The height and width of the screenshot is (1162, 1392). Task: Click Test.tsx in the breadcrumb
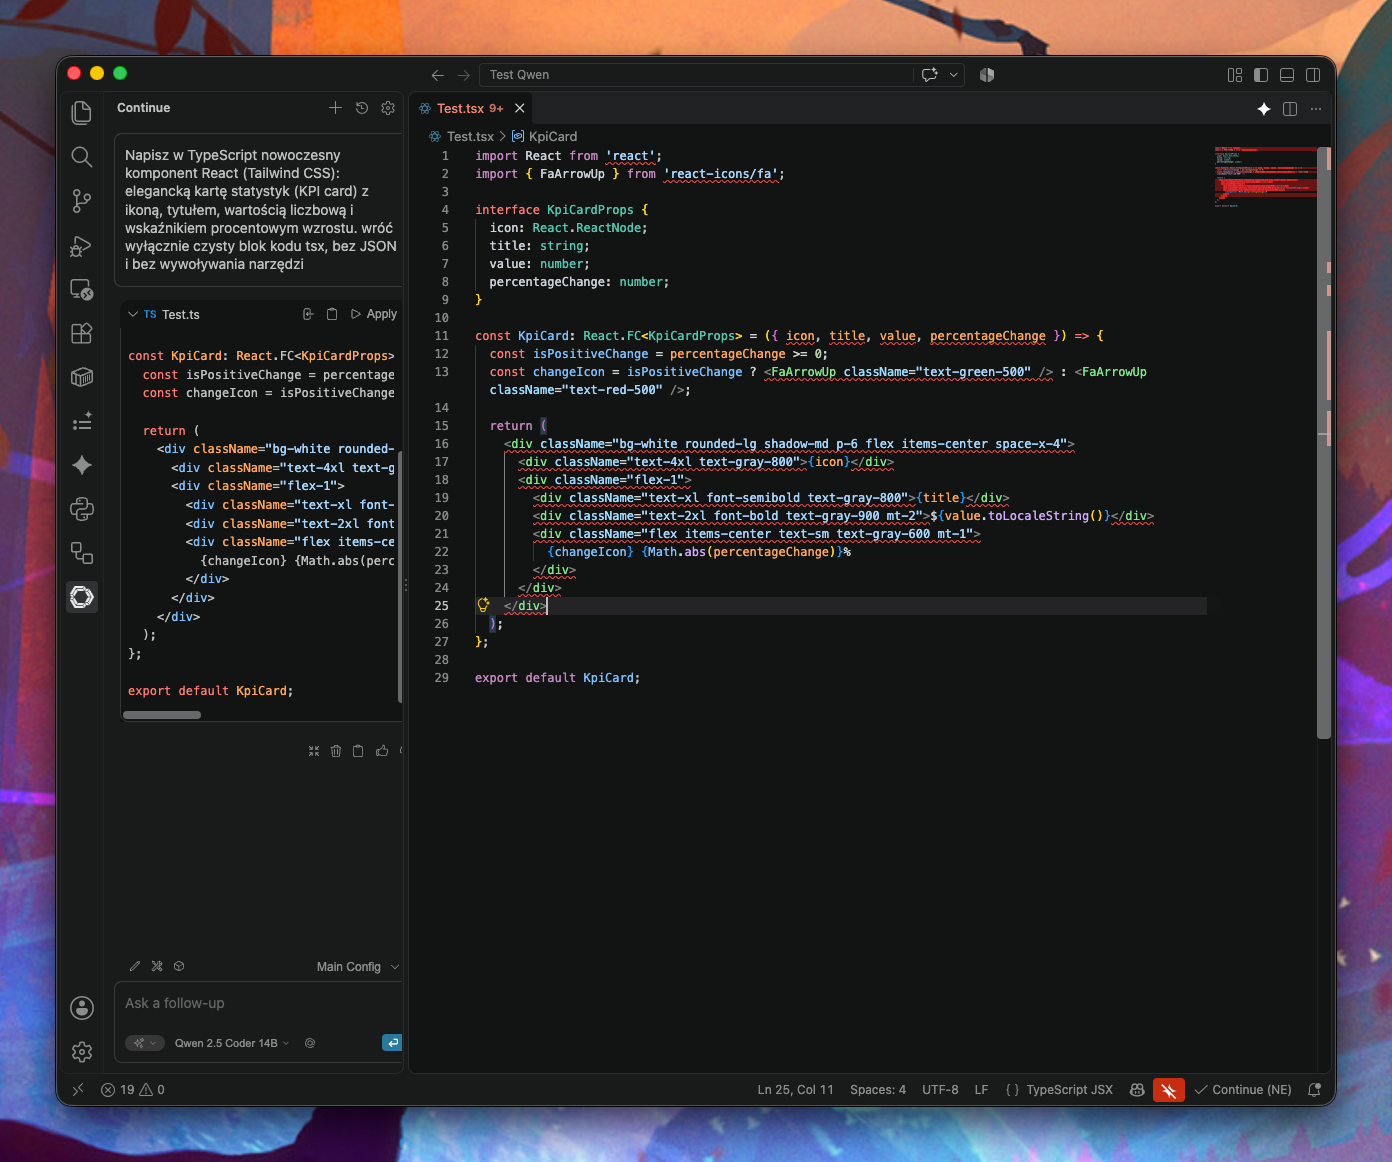470,136
